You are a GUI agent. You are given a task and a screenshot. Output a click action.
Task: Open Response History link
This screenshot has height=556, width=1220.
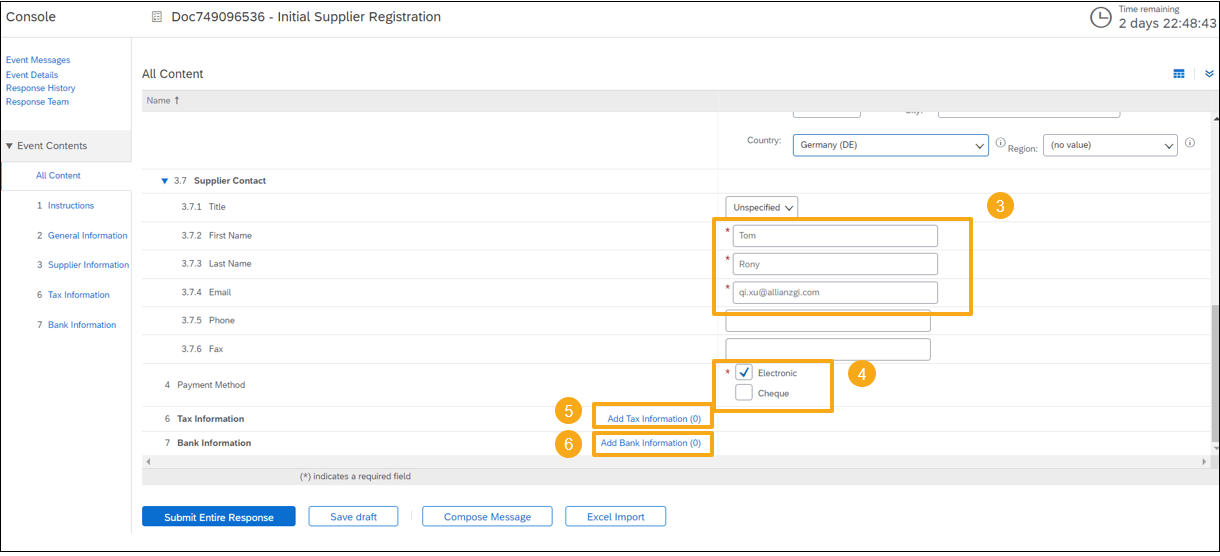(41, 88)
